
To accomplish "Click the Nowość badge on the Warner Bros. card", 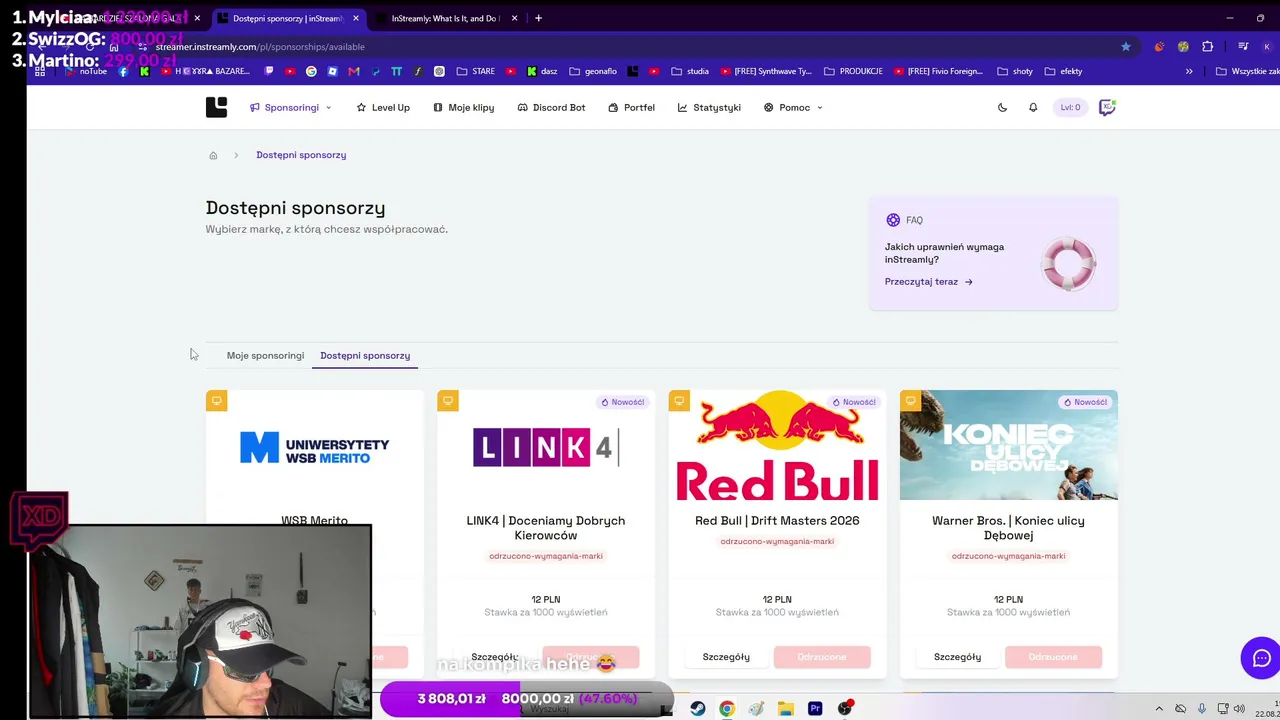I will click(1085, 402).
